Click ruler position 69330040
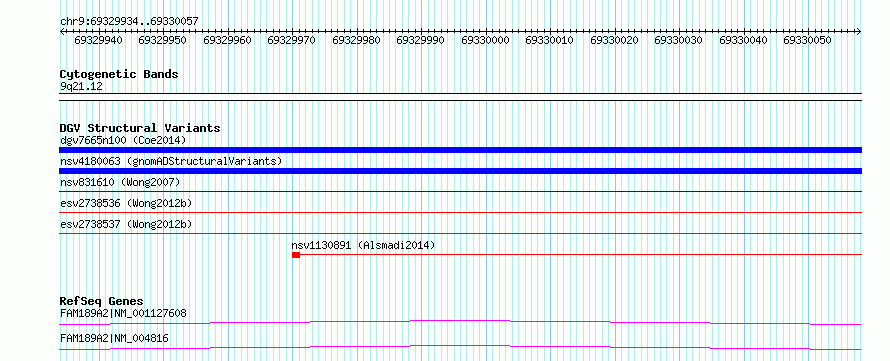Viewport: 890px width, 361px height. tap(744, 40)
